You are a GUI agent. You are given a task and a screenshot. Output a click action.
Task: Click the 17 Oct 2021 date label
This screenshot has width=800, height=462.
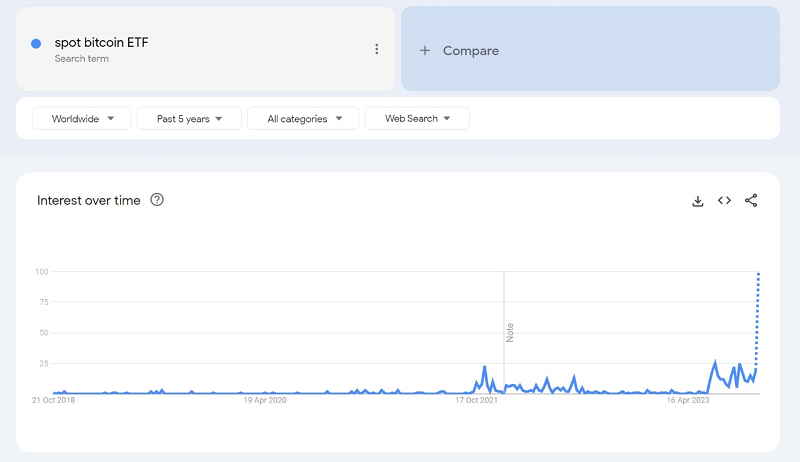(x=476, y=400)
